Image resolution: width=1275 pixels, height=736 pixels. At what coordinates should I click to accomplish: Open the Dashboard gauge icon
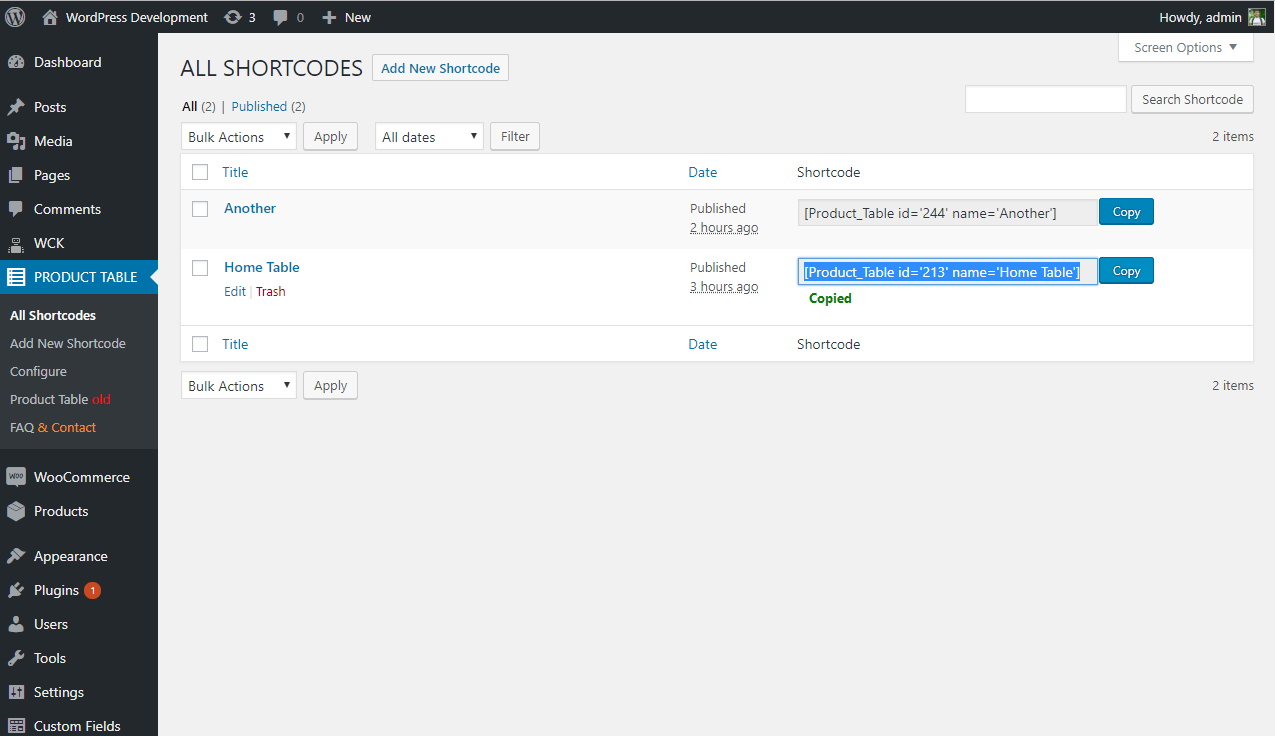(16, 62)
